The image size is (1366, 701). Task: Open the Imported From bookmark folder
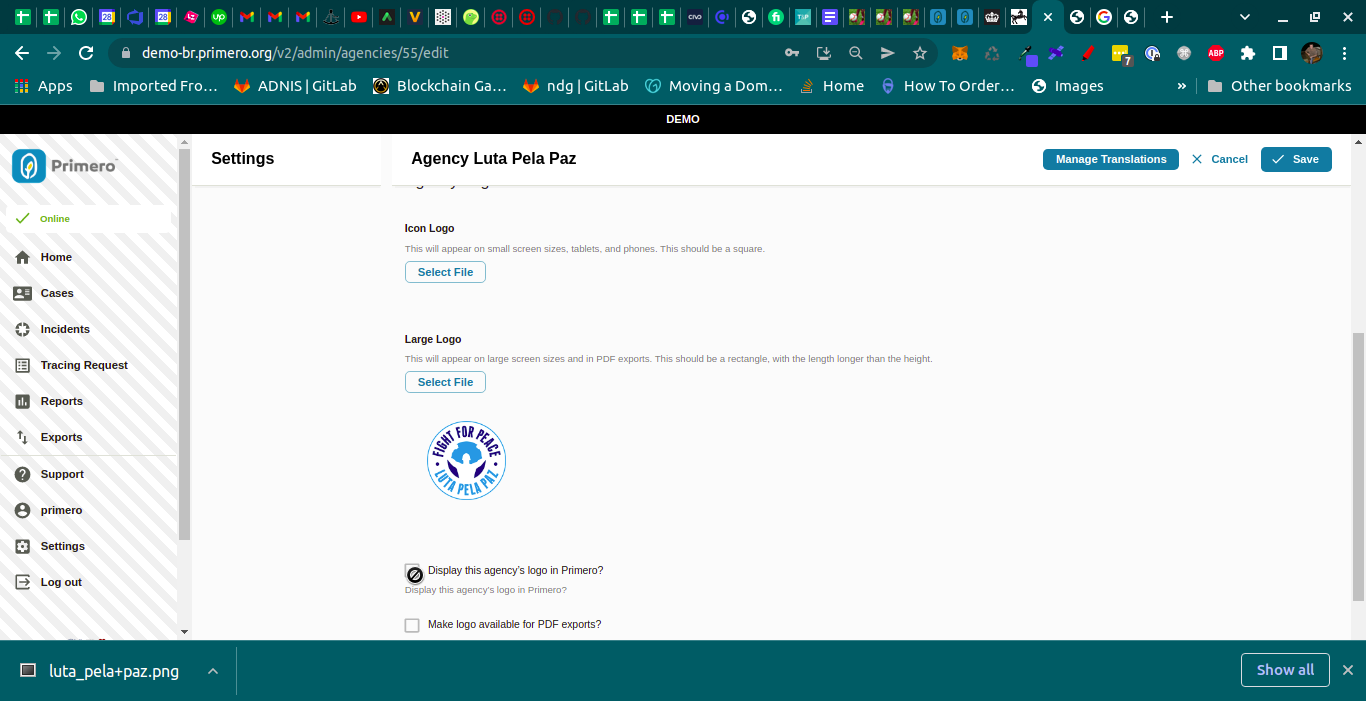click(x=153, y=86)
